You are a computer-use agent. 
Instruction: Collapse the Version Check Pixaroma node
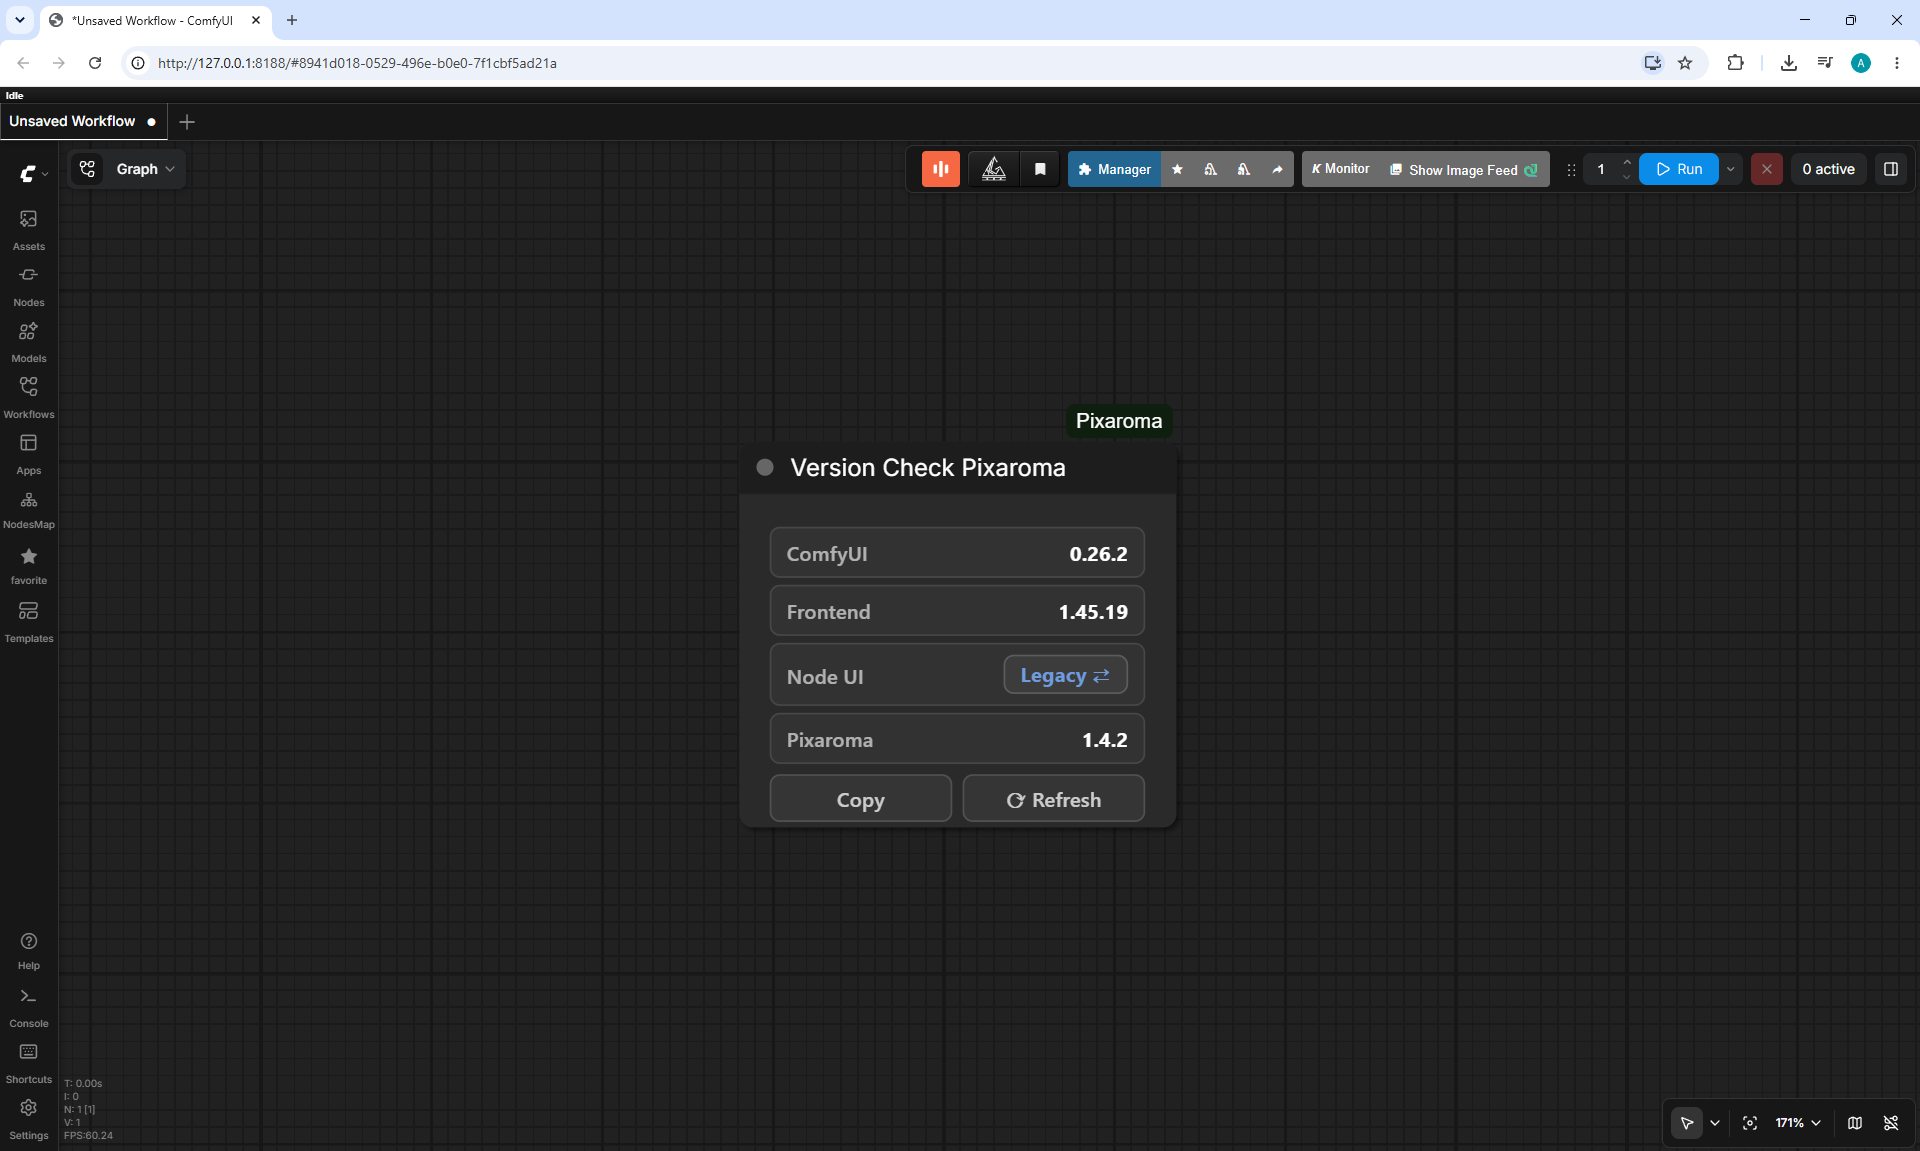(x=765, y=467)
